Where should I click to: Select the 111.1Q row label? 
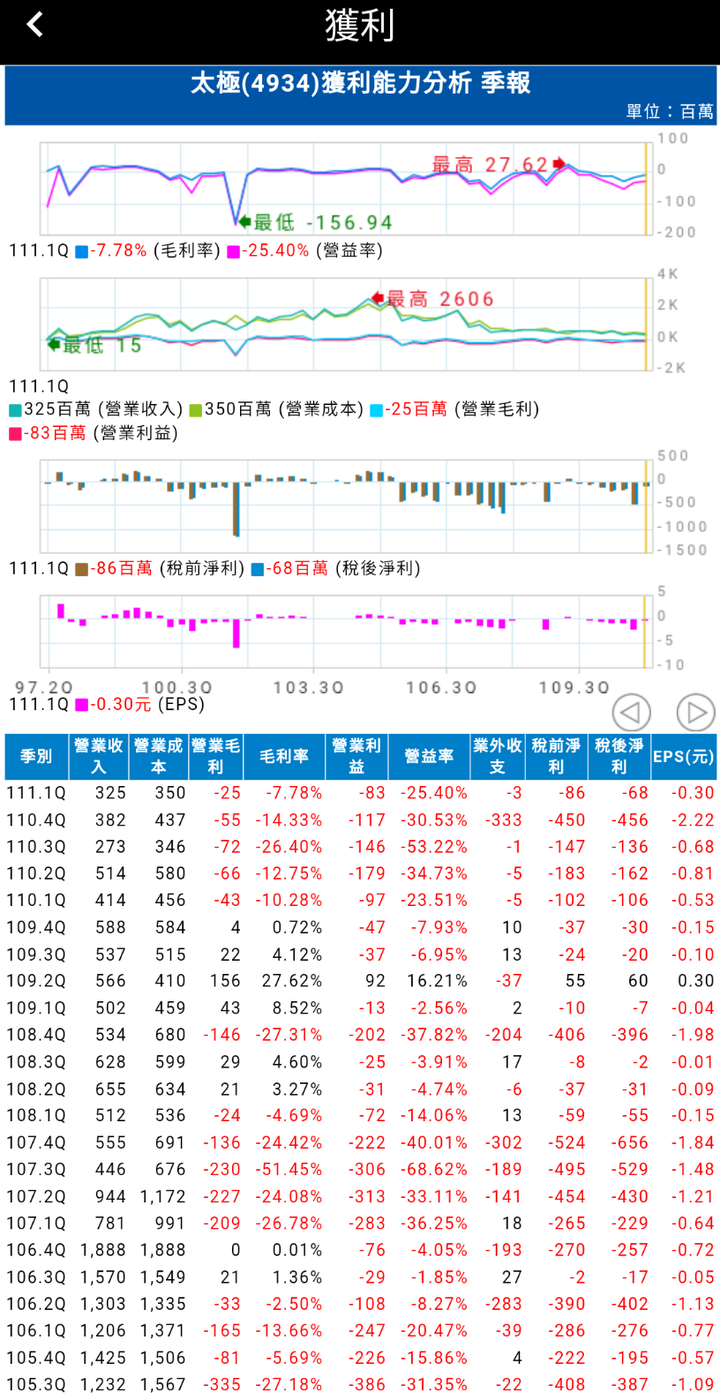[36, 793]
